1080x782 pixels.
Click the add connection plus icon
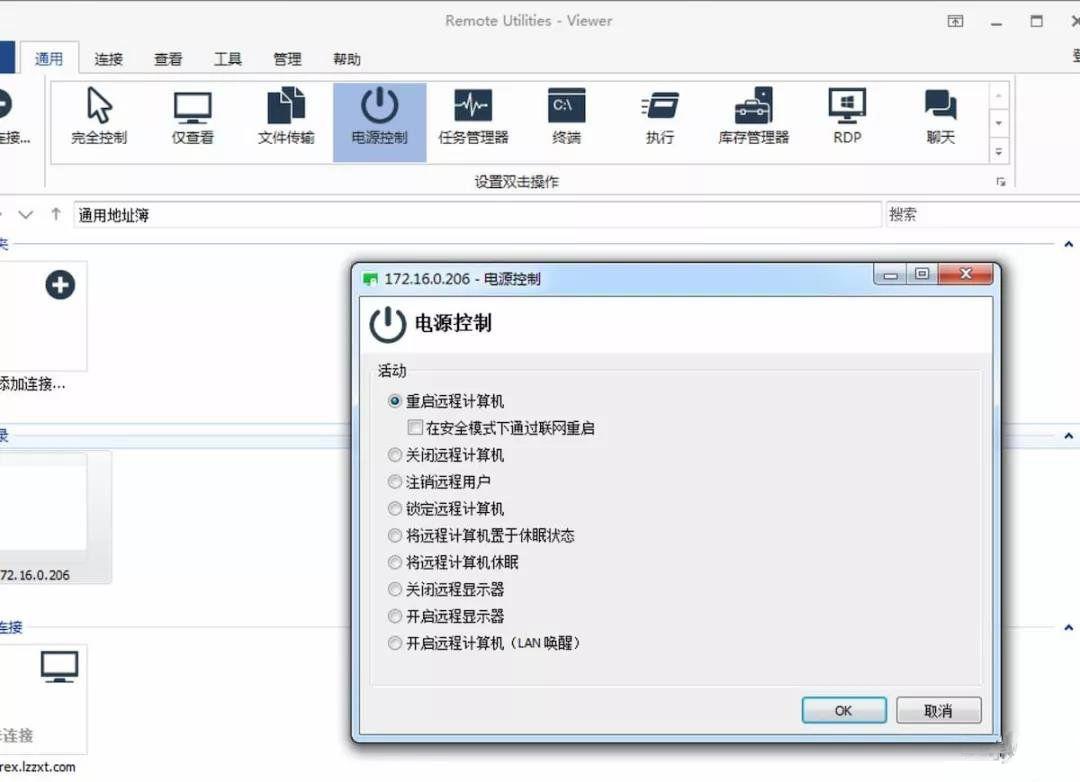pyautogui.click(x=60, y=285)
